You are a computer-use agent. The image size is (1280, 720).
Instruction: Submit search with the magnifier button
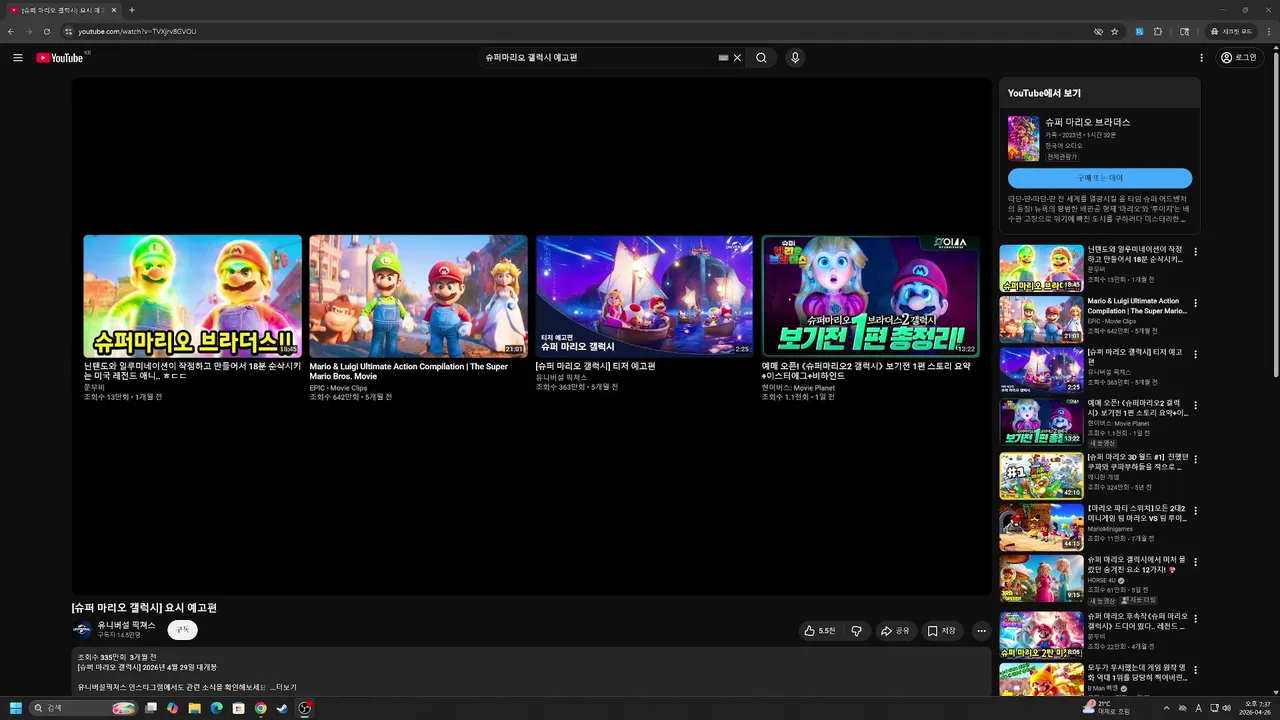(761, 58)
